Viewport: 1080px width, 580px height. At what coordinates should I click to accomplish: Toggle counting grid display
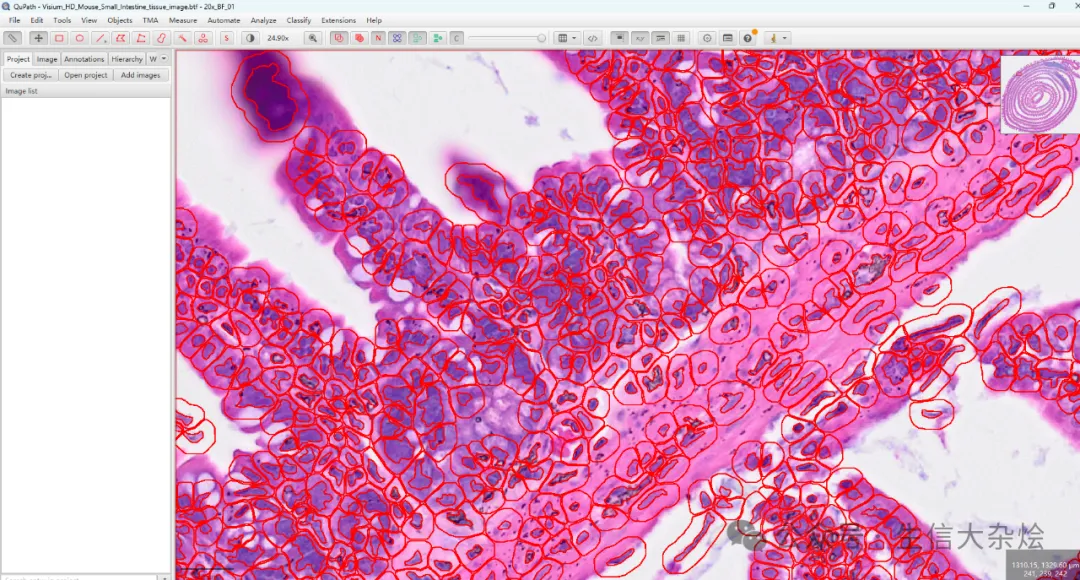[681, 39]
